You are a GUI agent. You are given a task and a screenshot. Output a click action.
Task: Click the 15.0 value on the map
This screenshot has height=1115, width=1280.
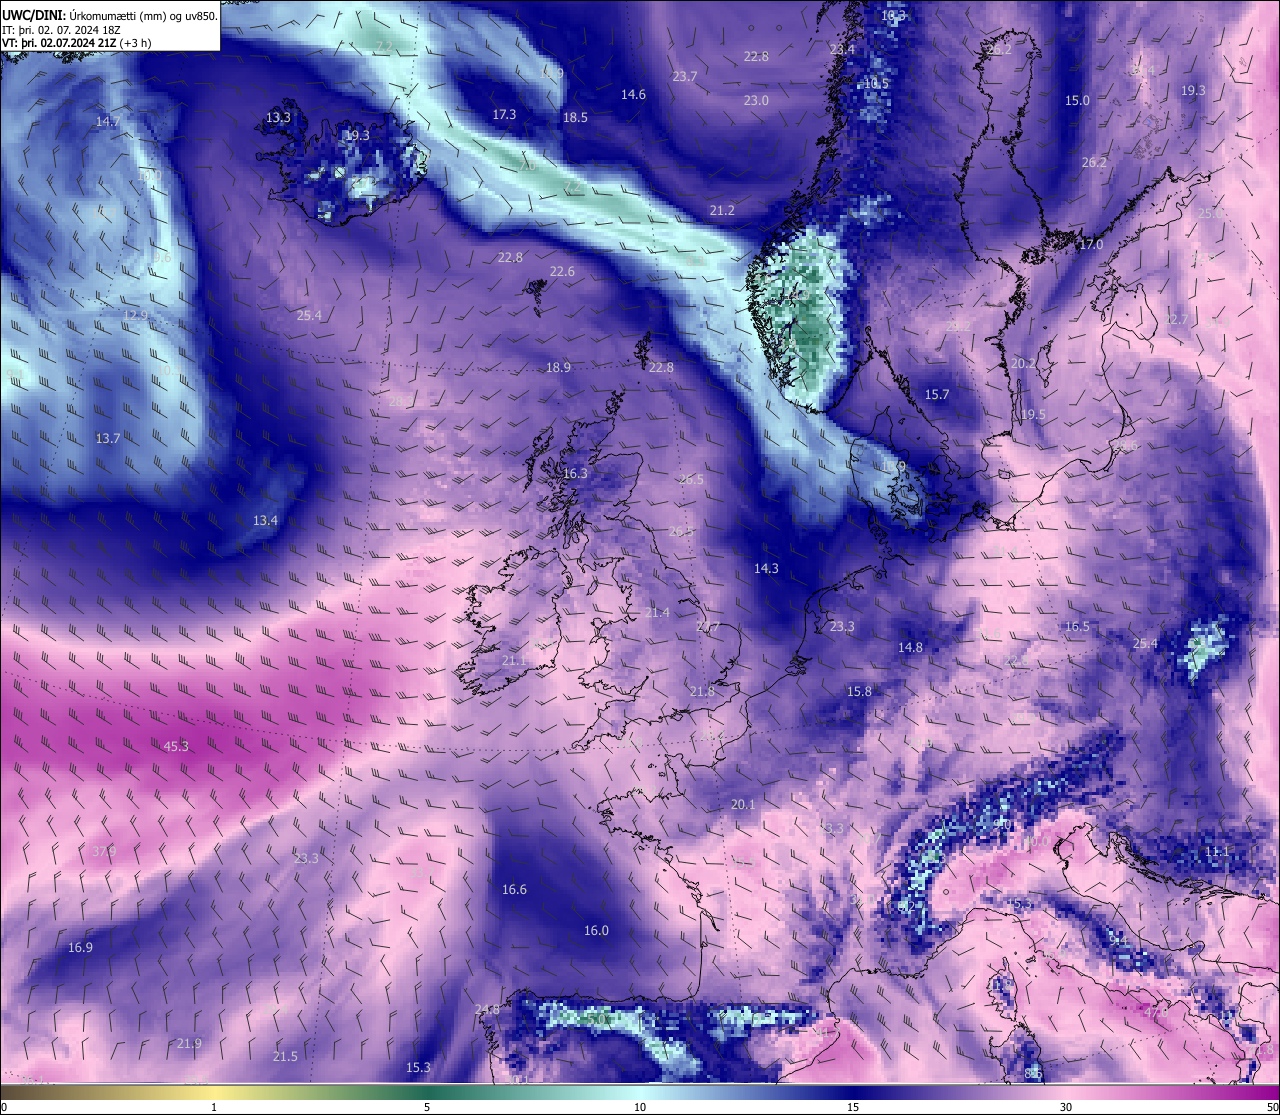point(1077,100)
